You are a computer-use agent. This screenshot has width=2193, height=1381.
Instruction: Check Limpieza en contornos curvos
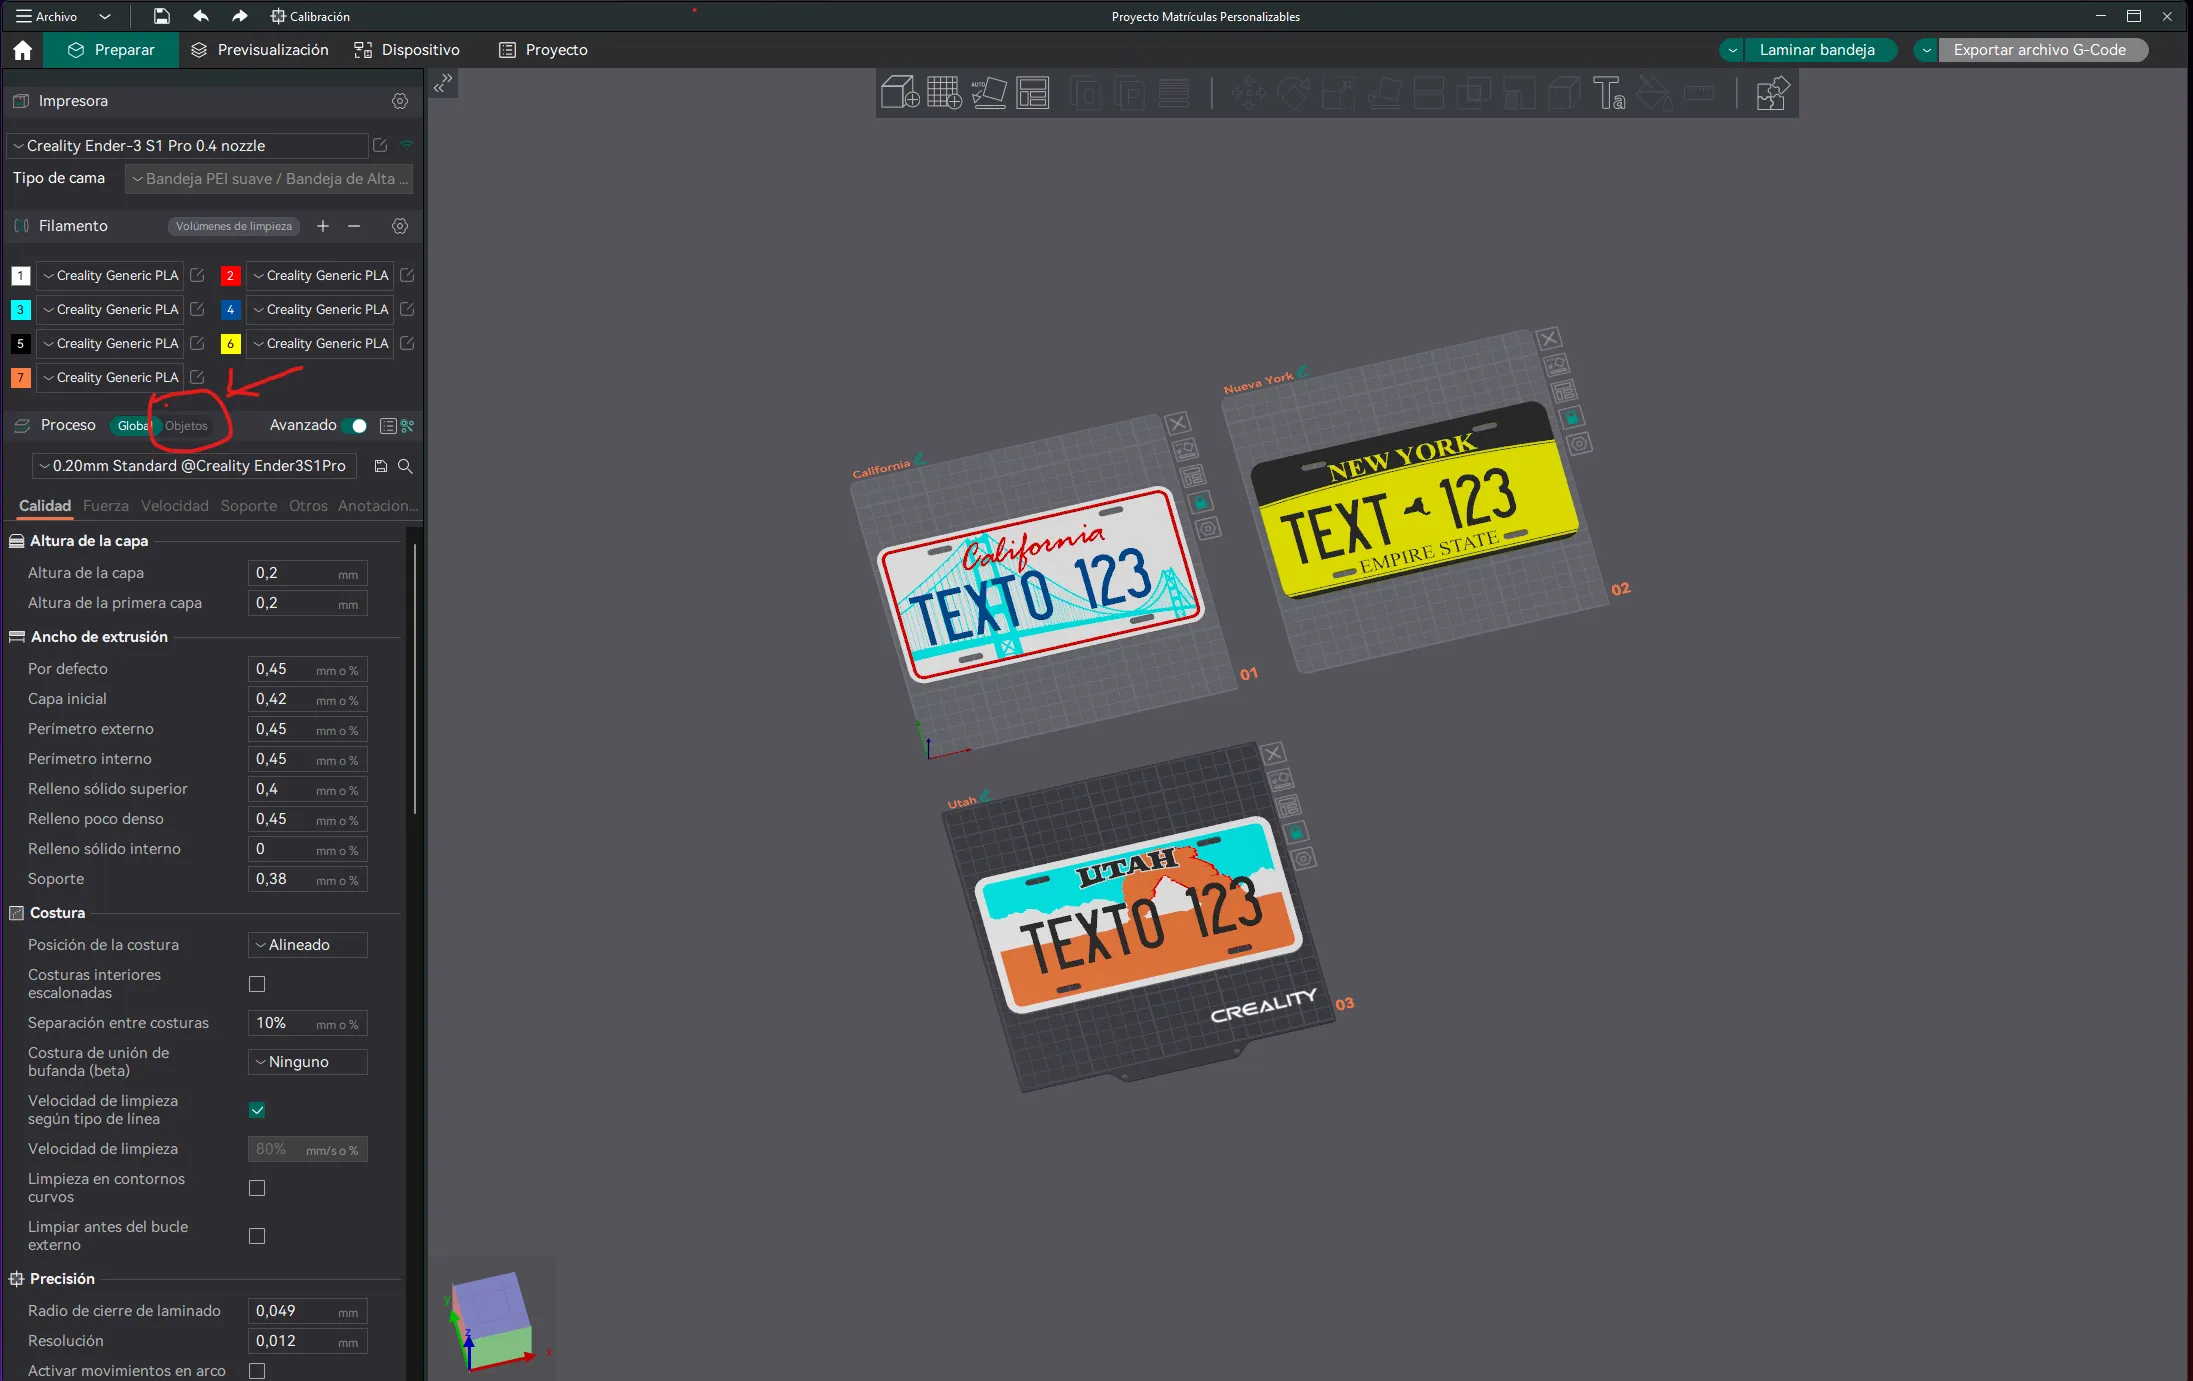pyautogui.click(x=257, y=1188)
